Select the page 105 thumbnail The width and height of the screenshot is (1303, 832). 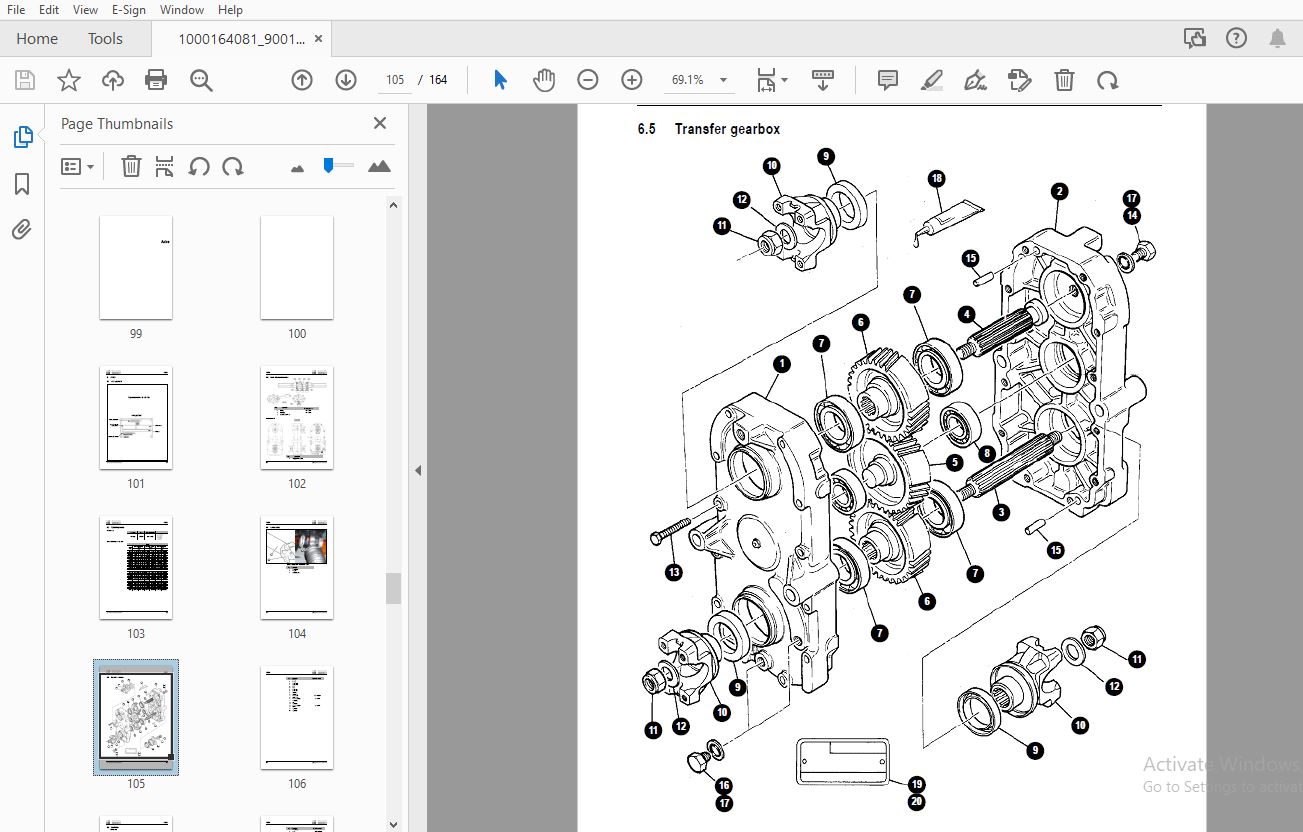pos(136,717)
